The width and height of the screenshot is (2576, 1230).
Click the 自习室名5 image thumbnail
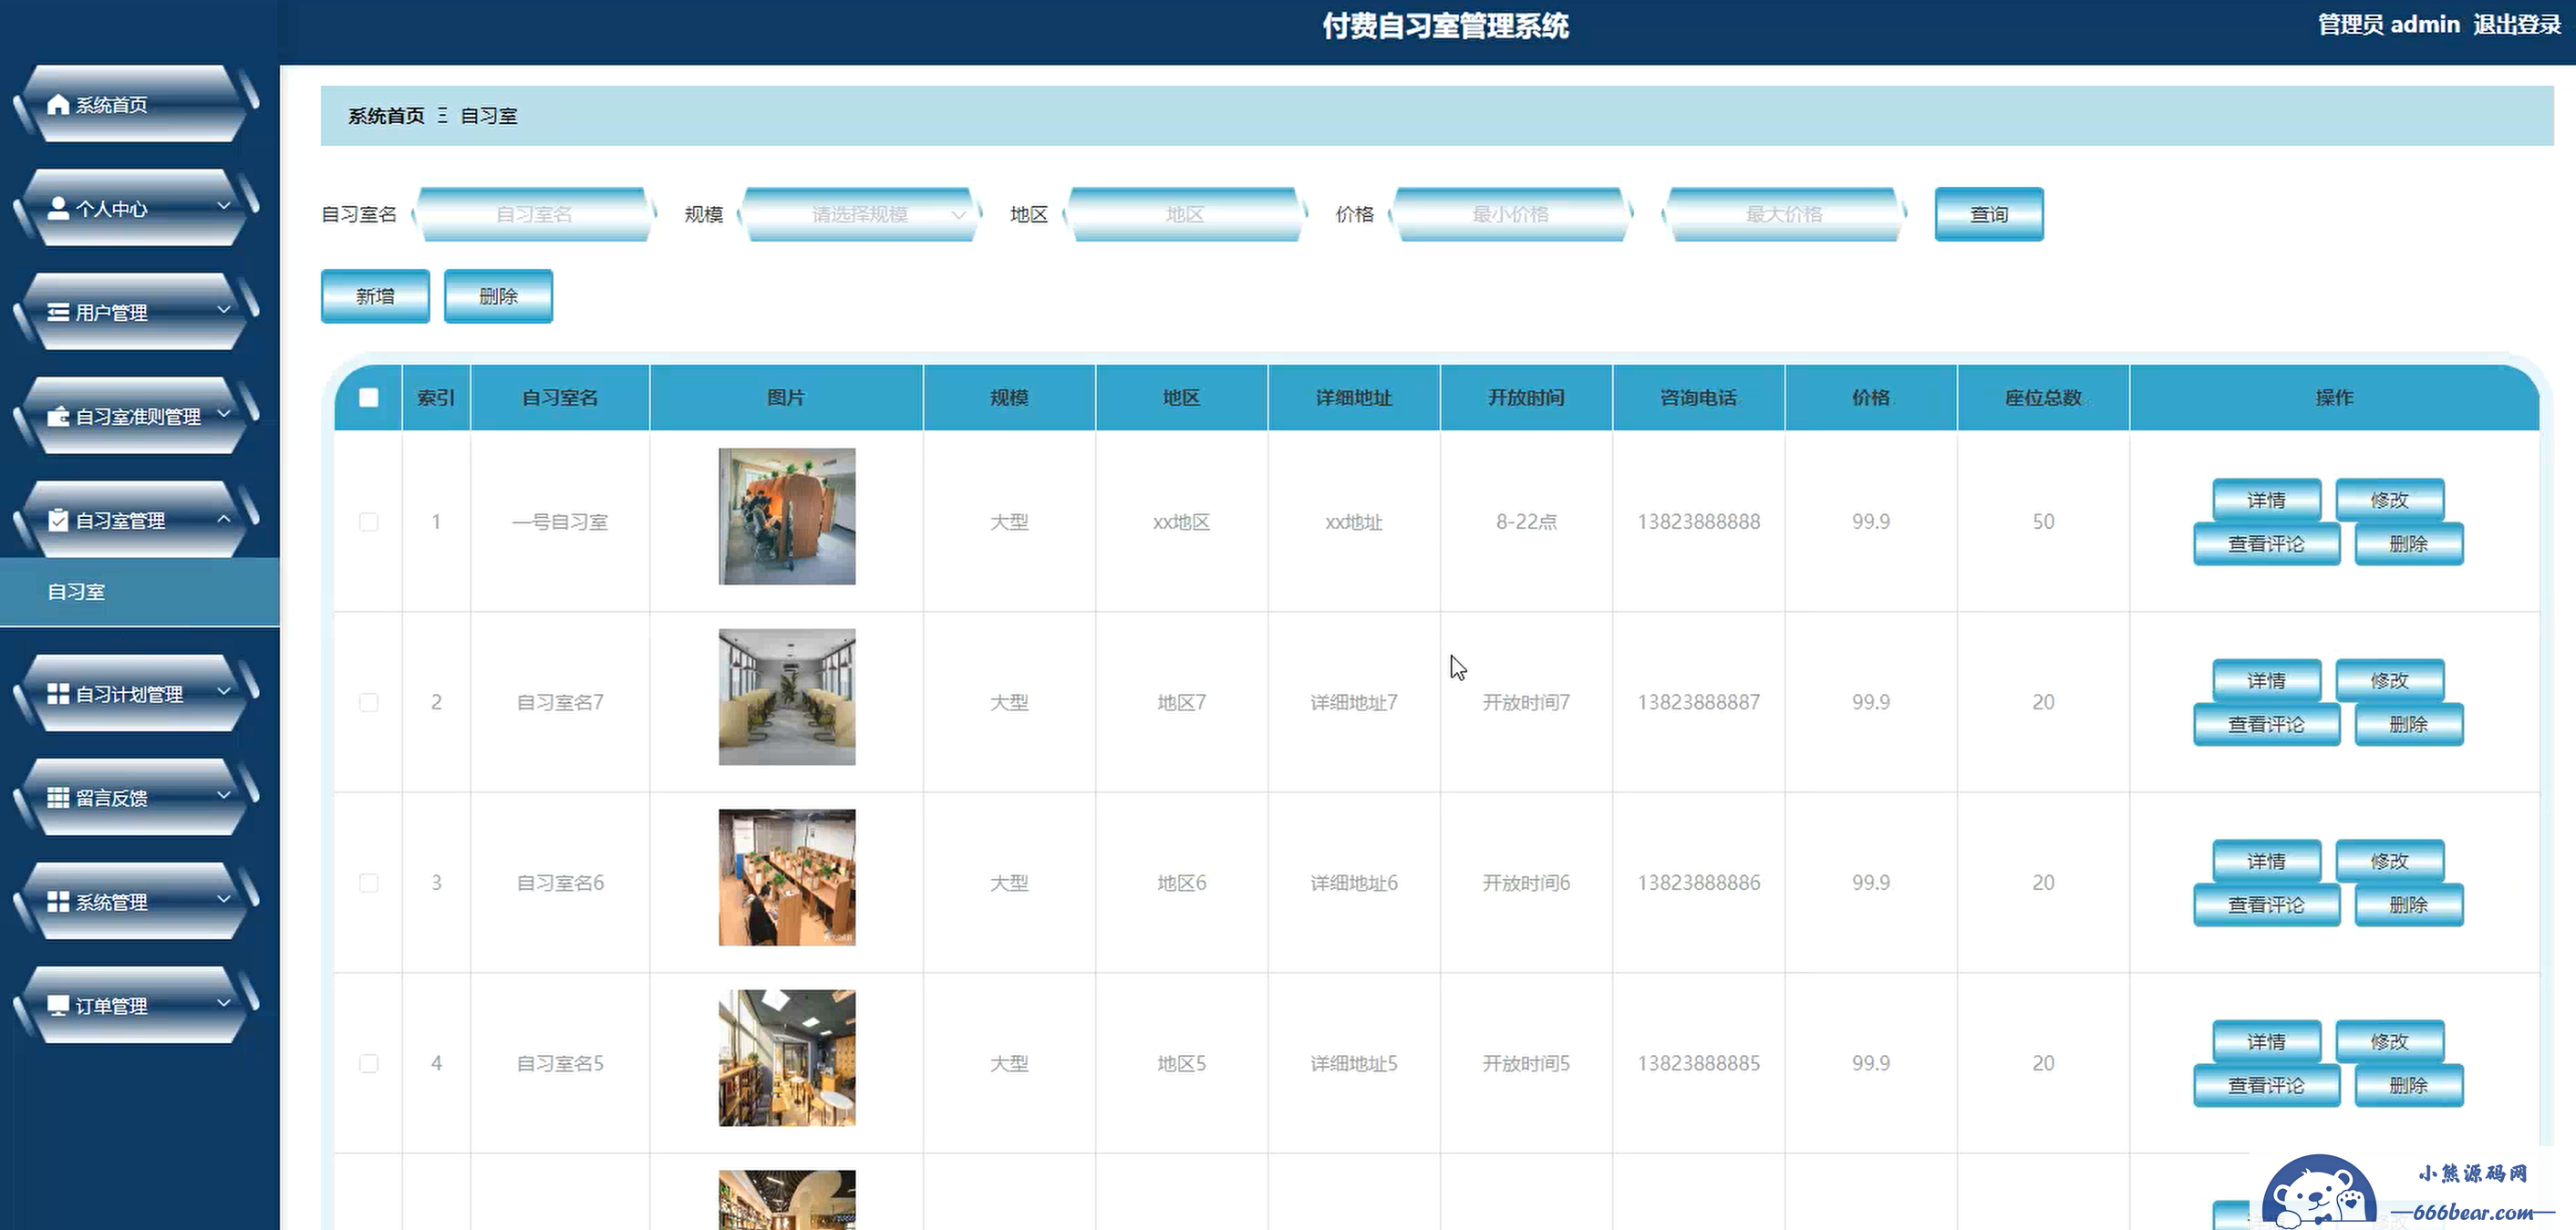point(787,1058)
